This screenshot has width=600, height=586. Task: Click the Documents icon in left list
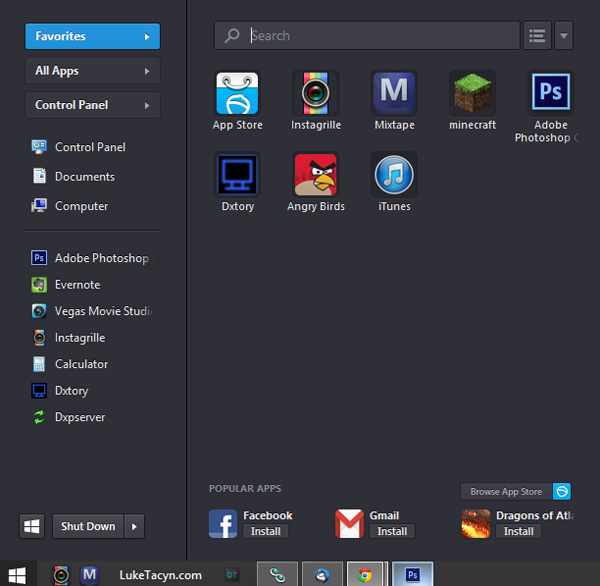[x=39, y=176]
